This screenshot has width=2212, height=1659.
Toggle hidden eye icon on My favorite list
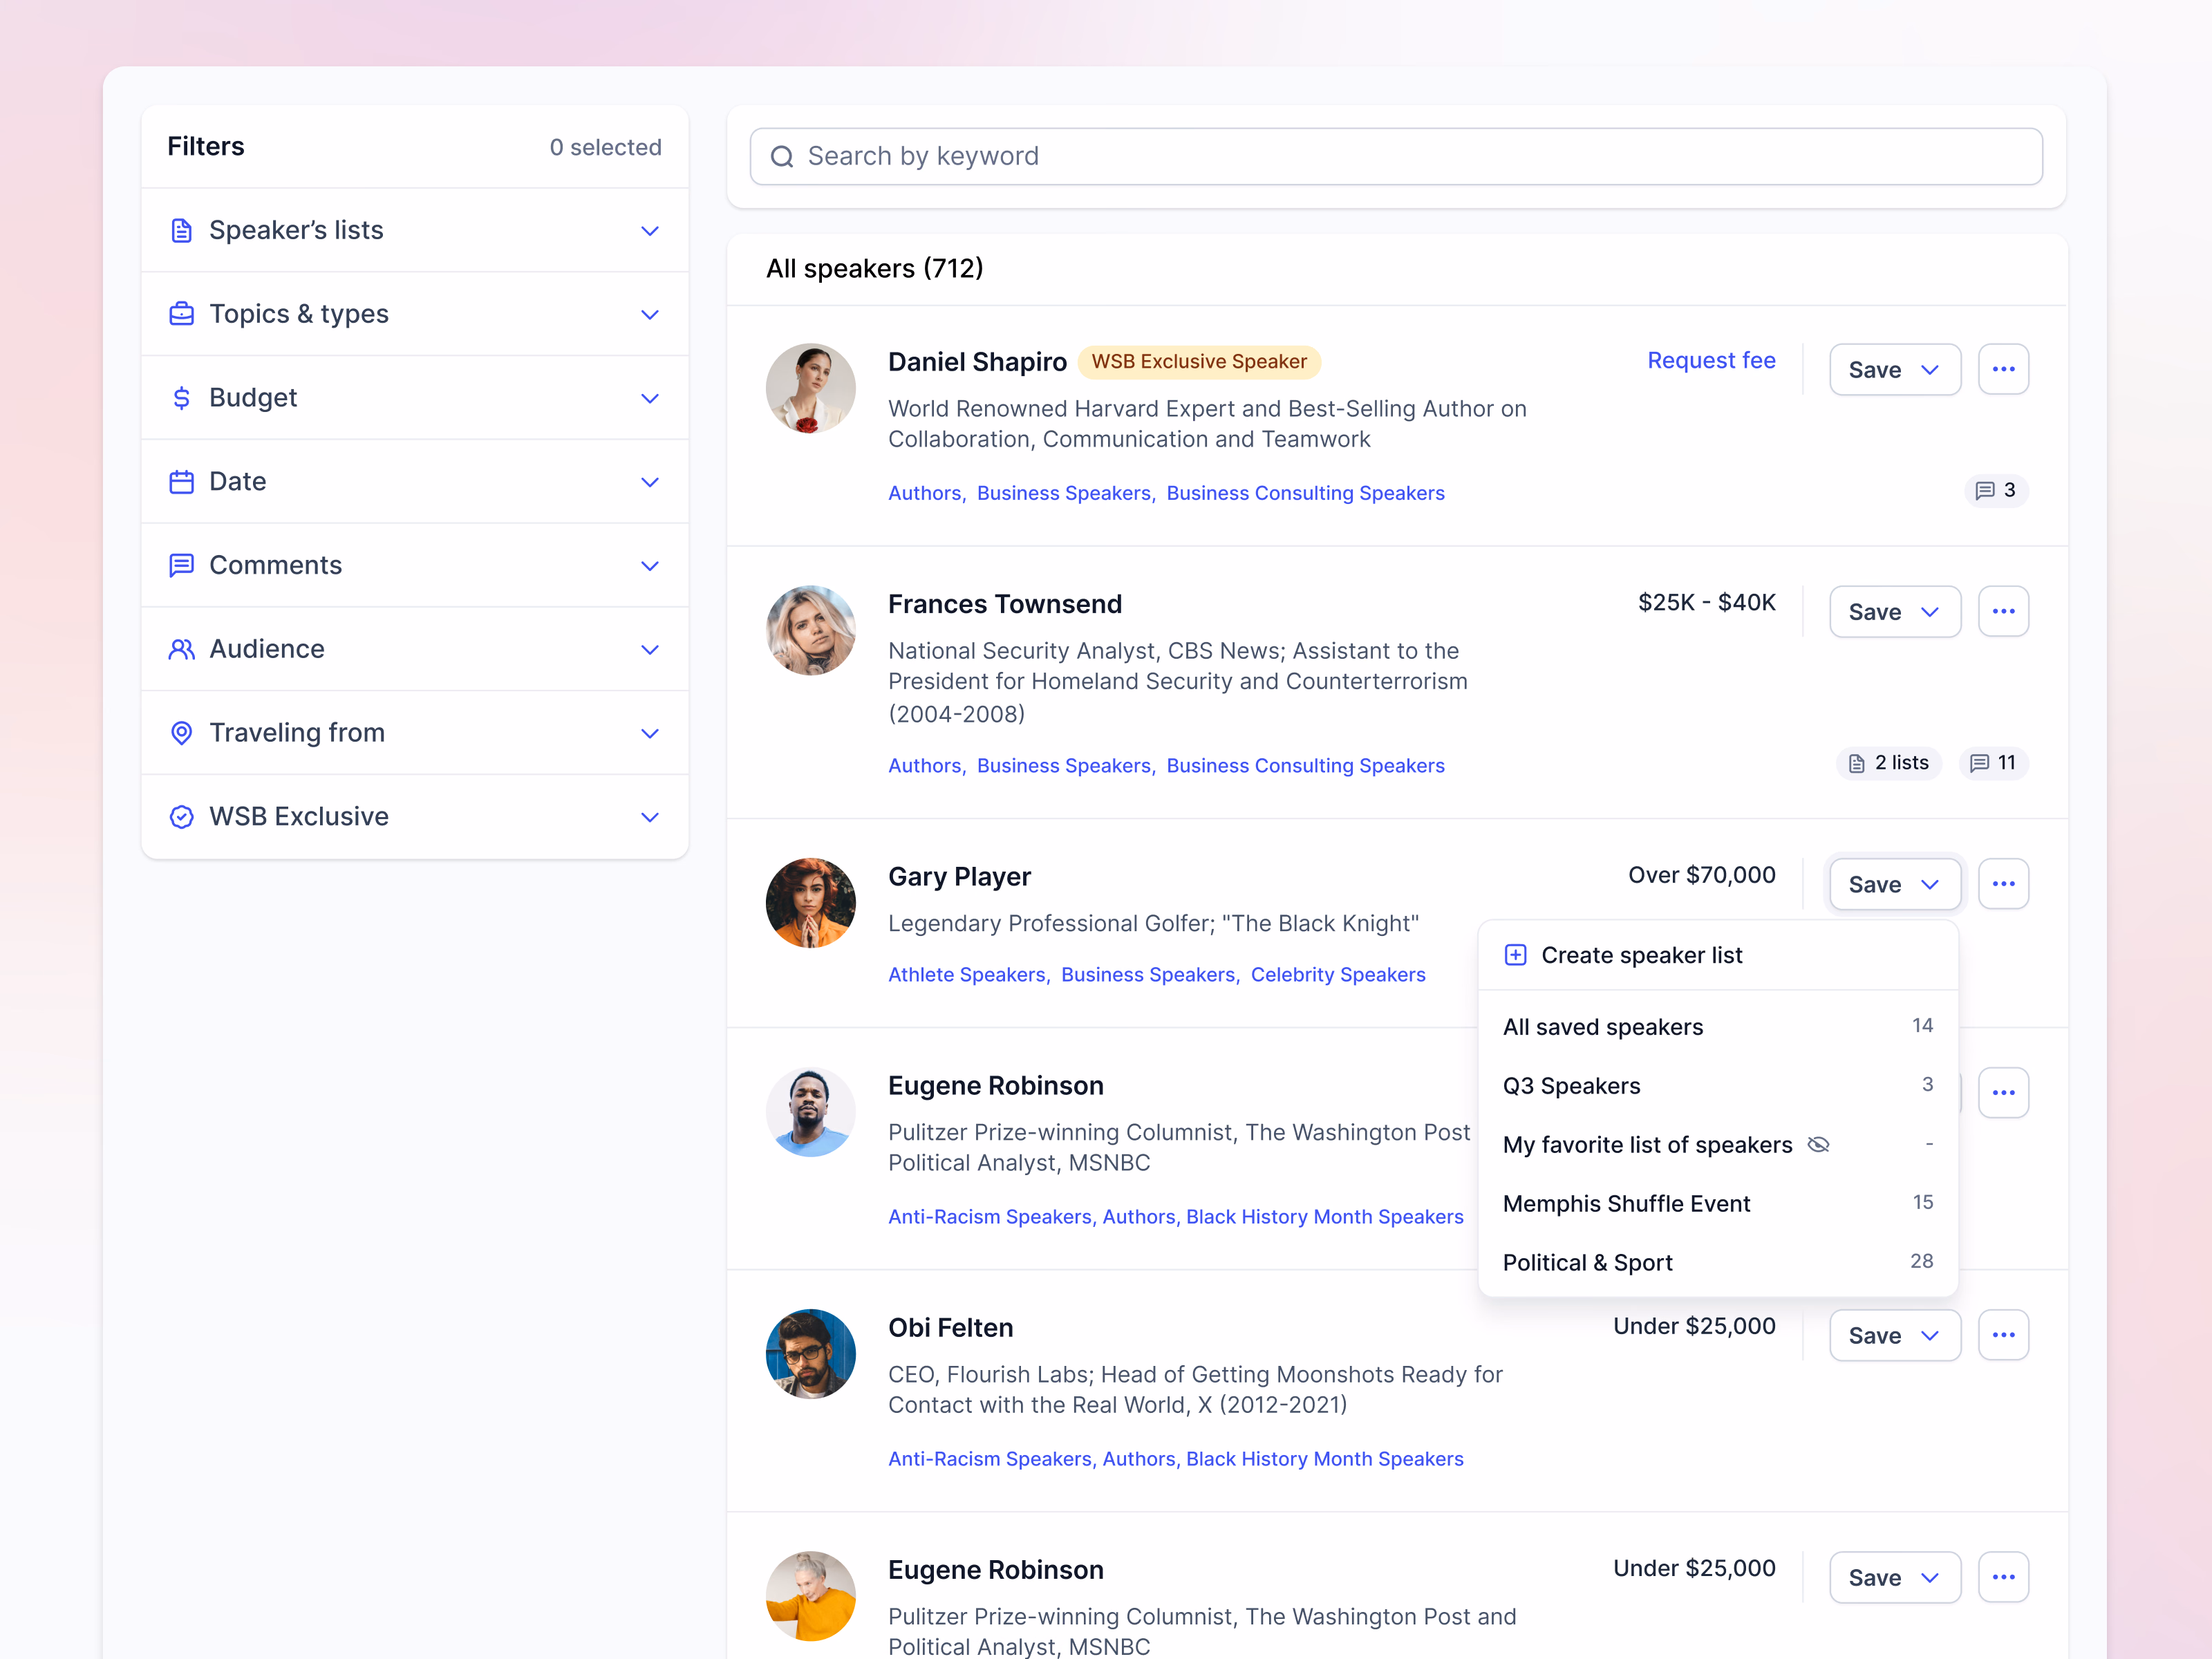click(1819, 1145)
